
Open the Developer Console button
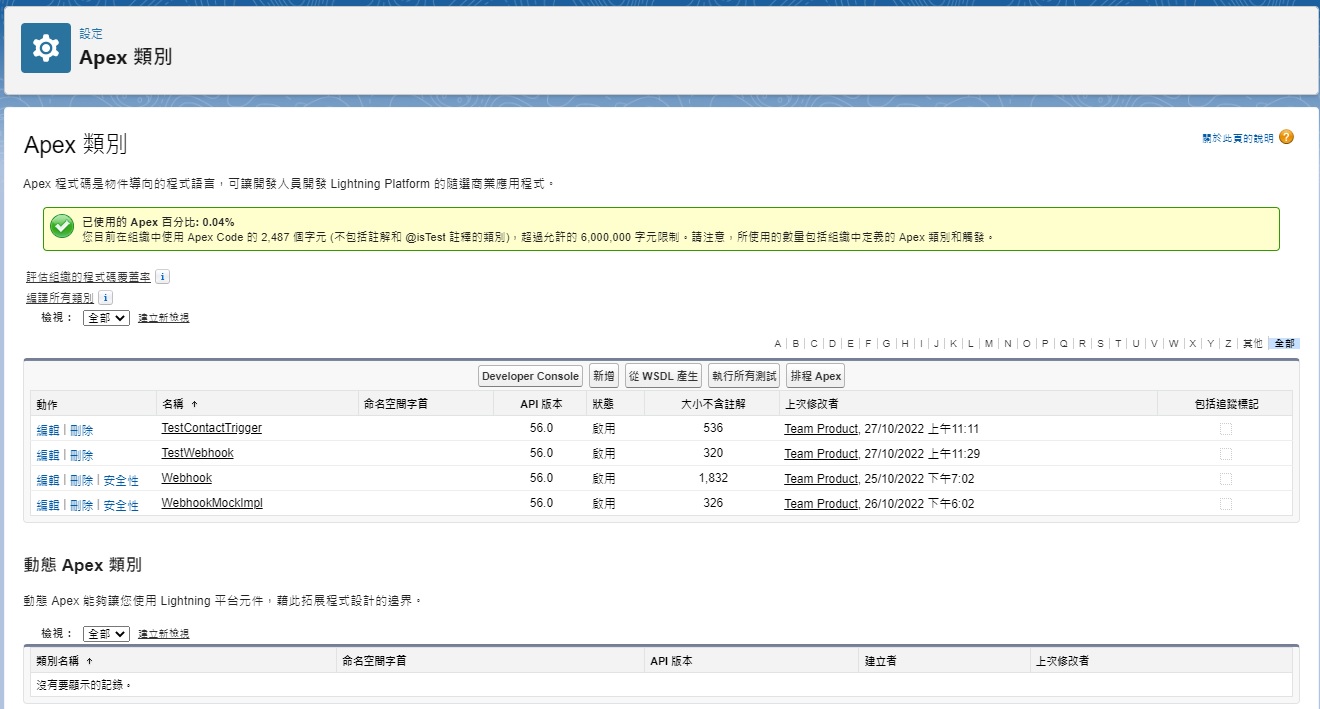(530, 376)
